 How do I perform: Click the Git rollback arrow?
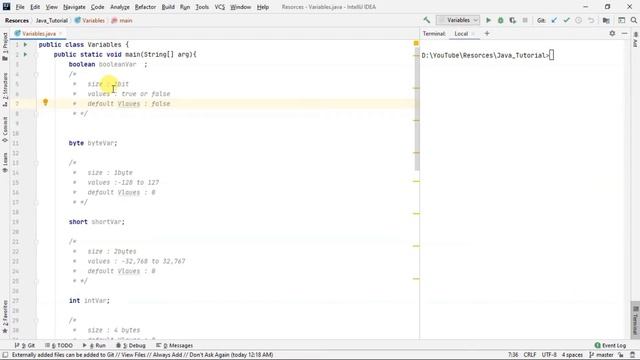[x=591, y=20]
